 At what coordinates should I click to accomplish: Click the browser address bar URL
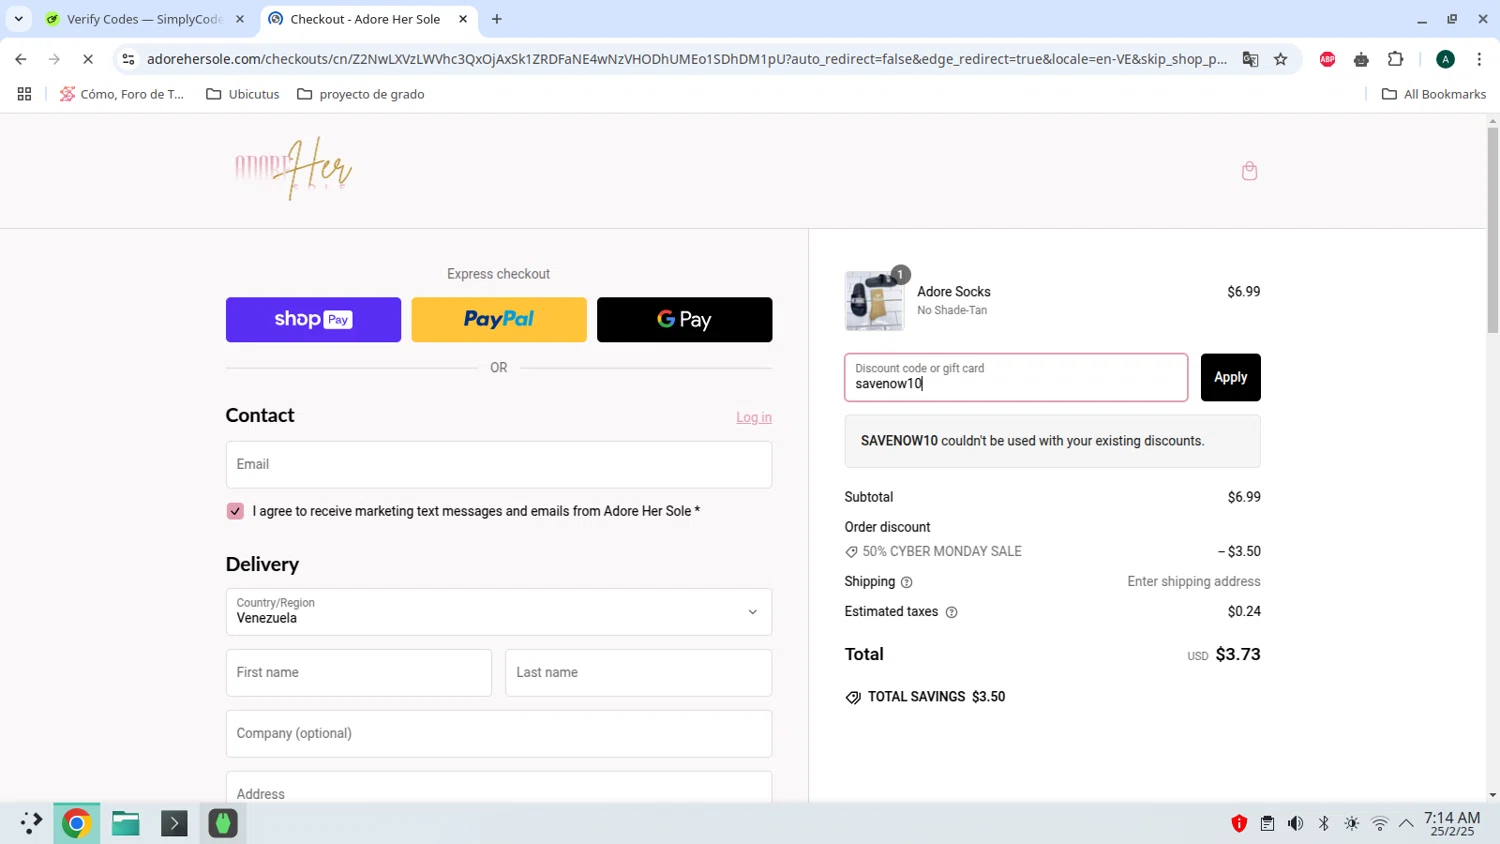(686, 59)
